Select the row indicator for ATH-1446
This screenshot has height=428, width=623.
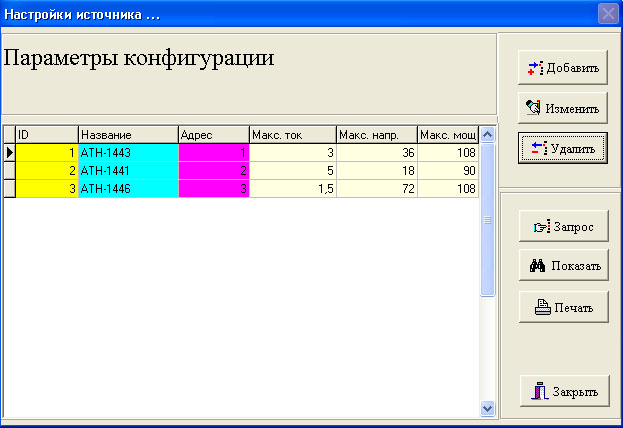(10, 188)
